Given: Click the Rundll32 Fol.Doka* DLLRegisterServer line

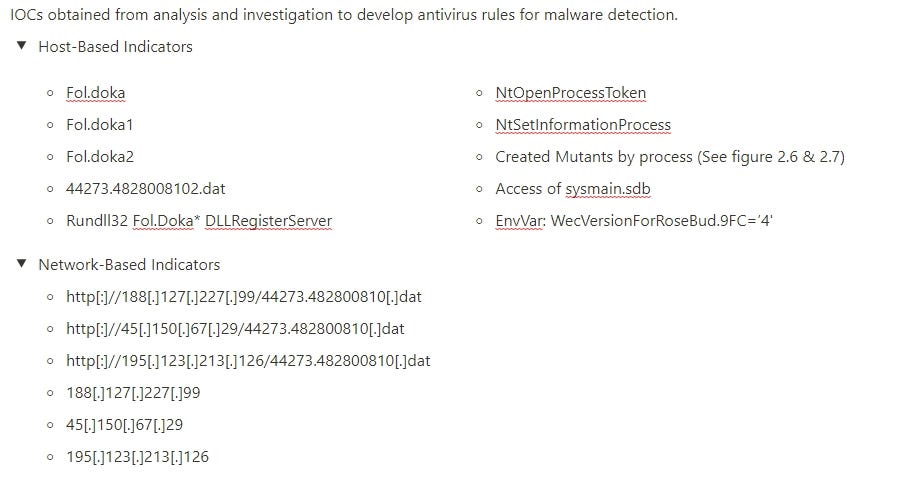Looking at the screenshot, I should pyautogui.click(x=199, y=220).
